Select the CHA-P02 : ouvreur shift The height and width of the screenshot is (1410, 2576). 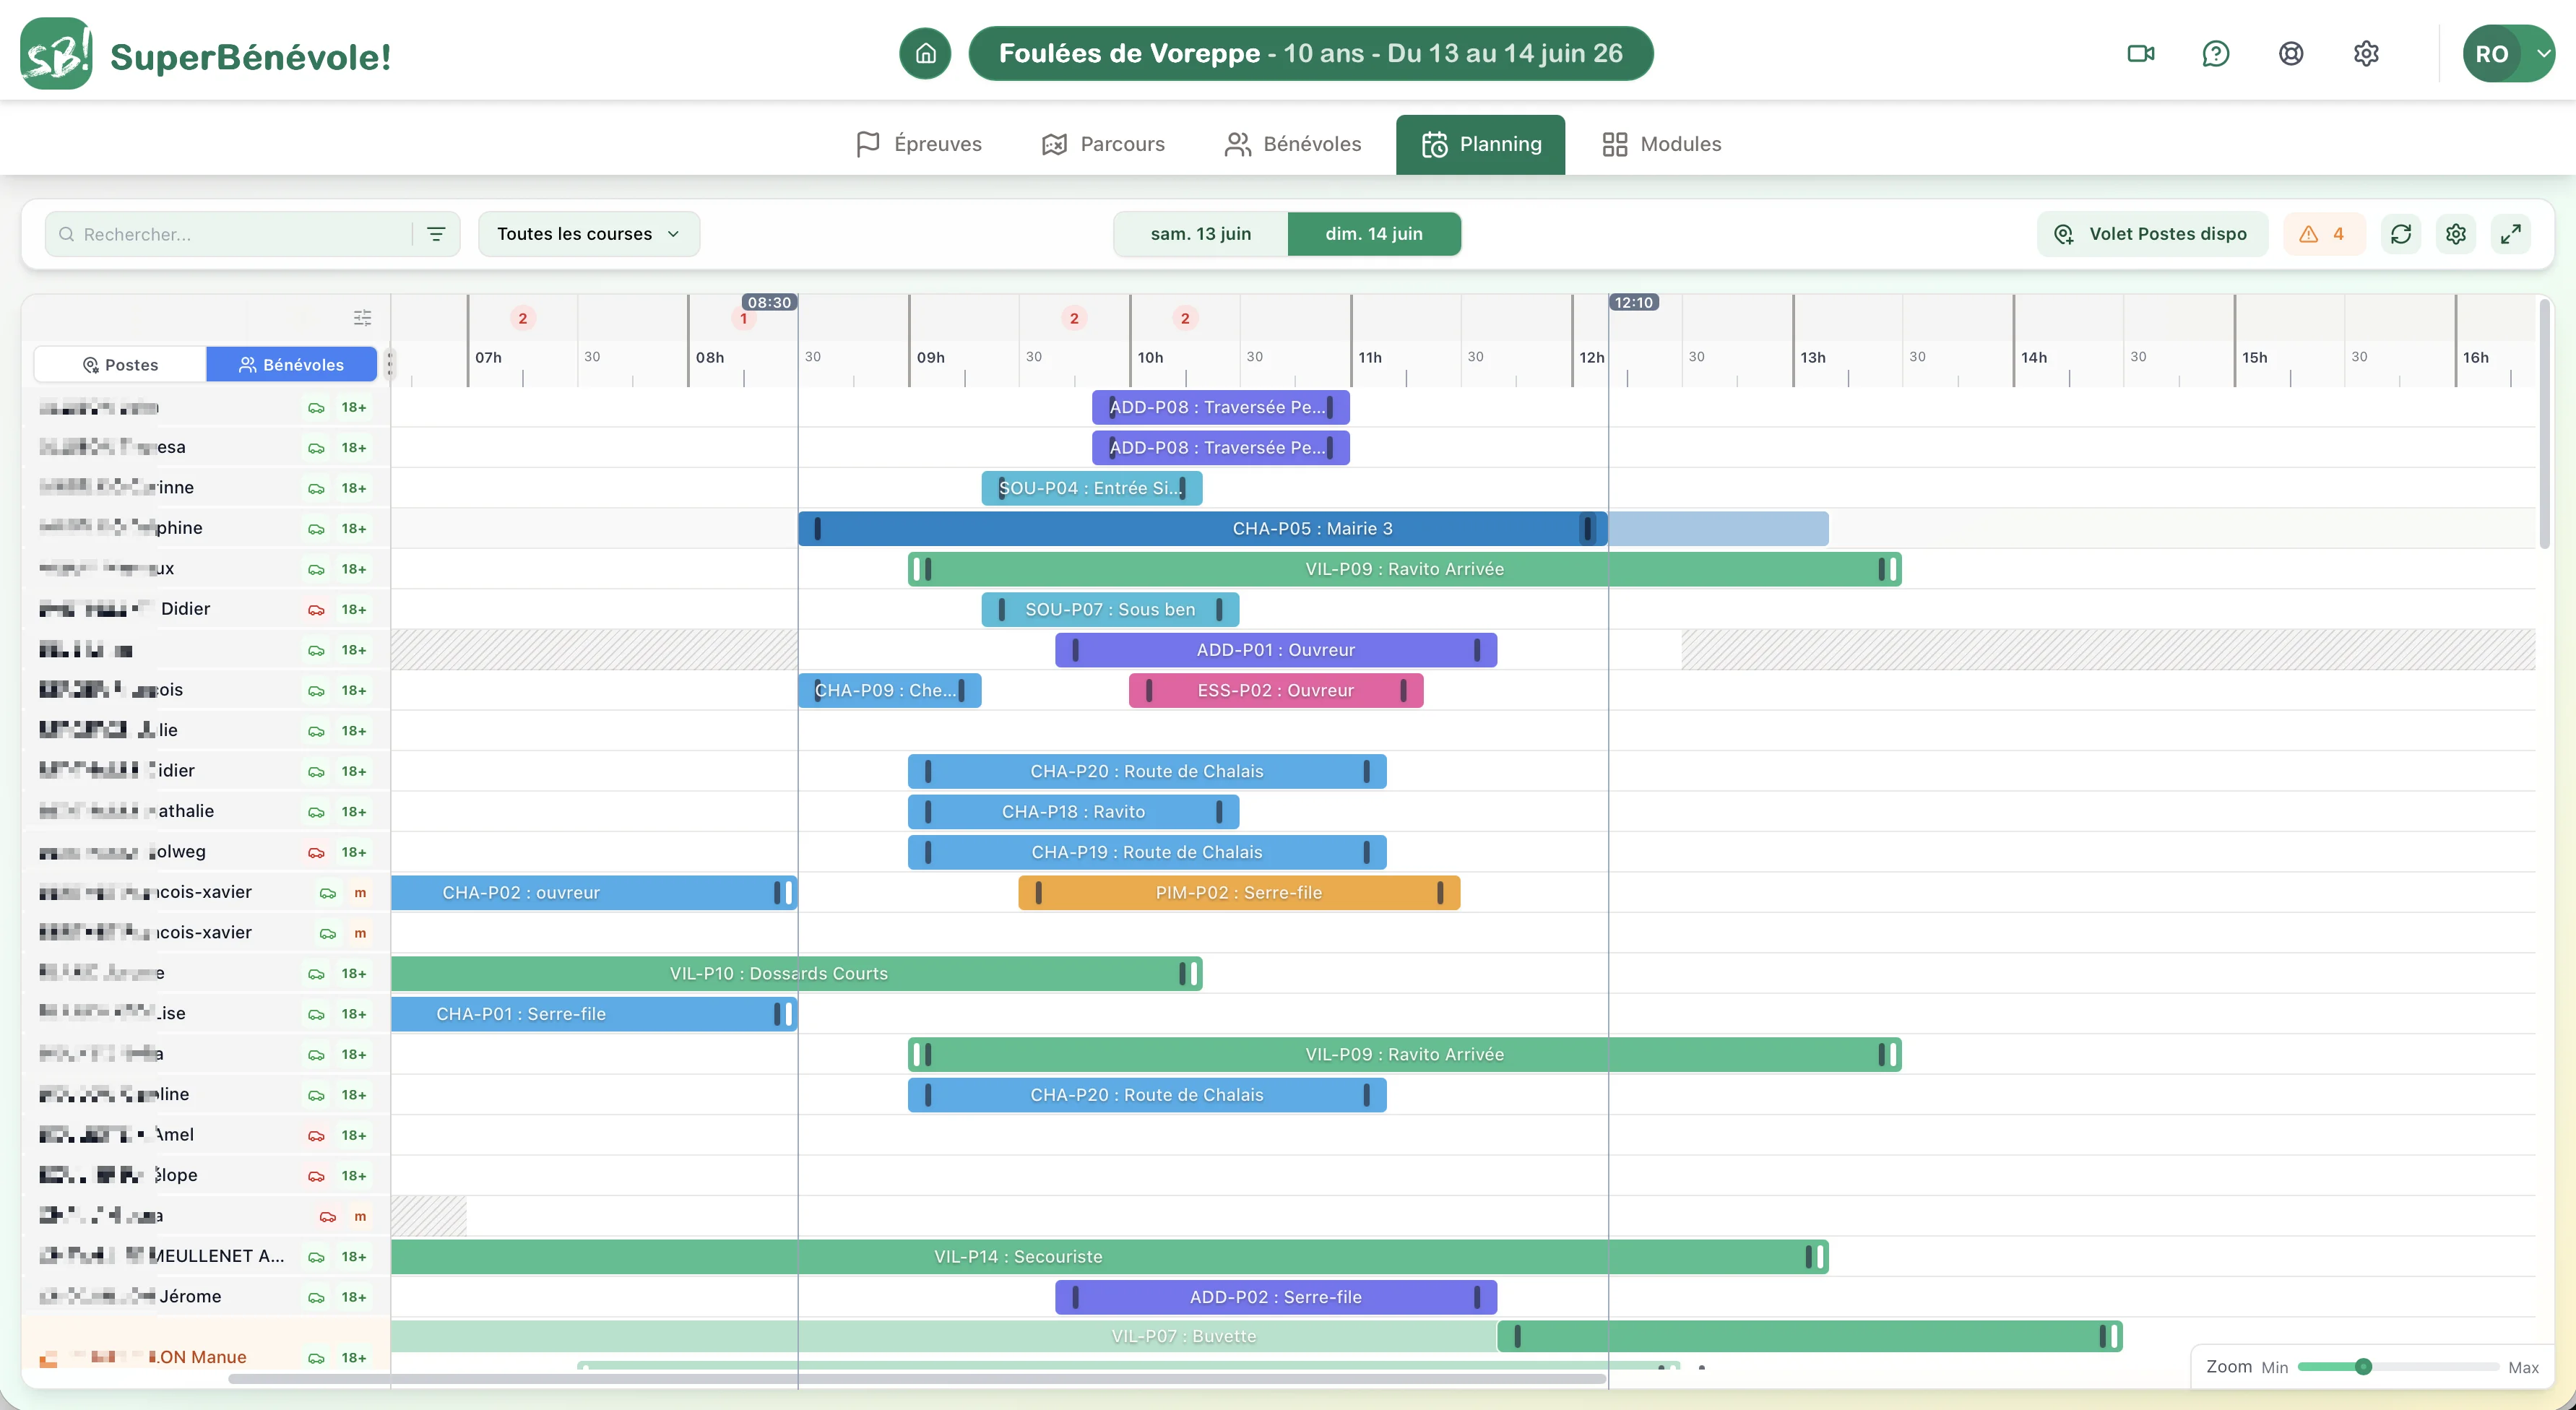594,893
